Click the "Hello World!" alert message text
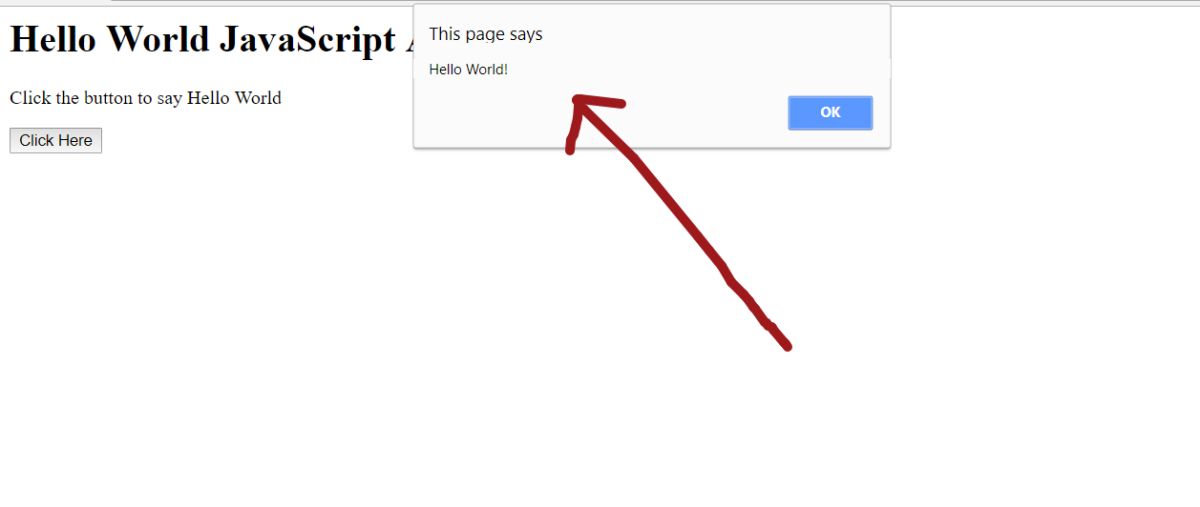 click(x=469, y=69)
